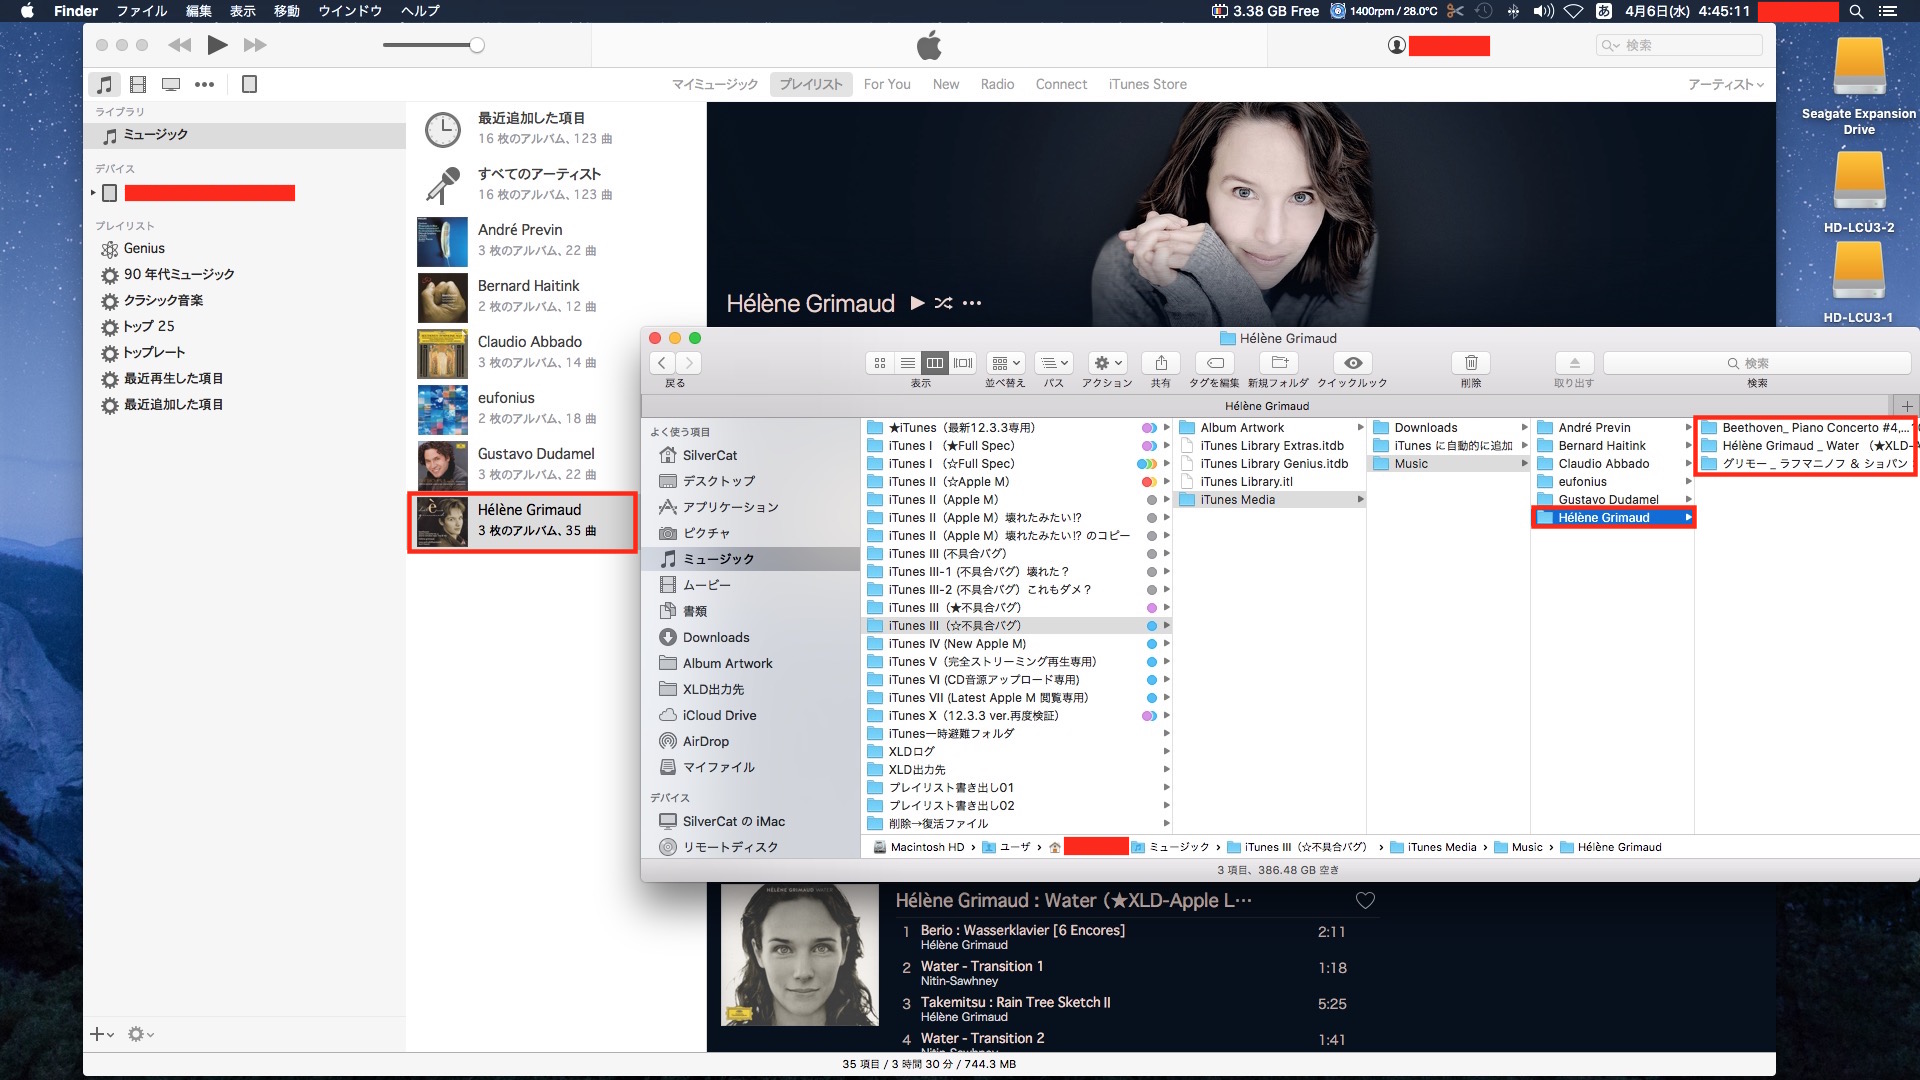Image resolution: width=1920 pixels, height=1080 pixels.
Task: Switch to the For You tab
Action: tap(887, 85)
